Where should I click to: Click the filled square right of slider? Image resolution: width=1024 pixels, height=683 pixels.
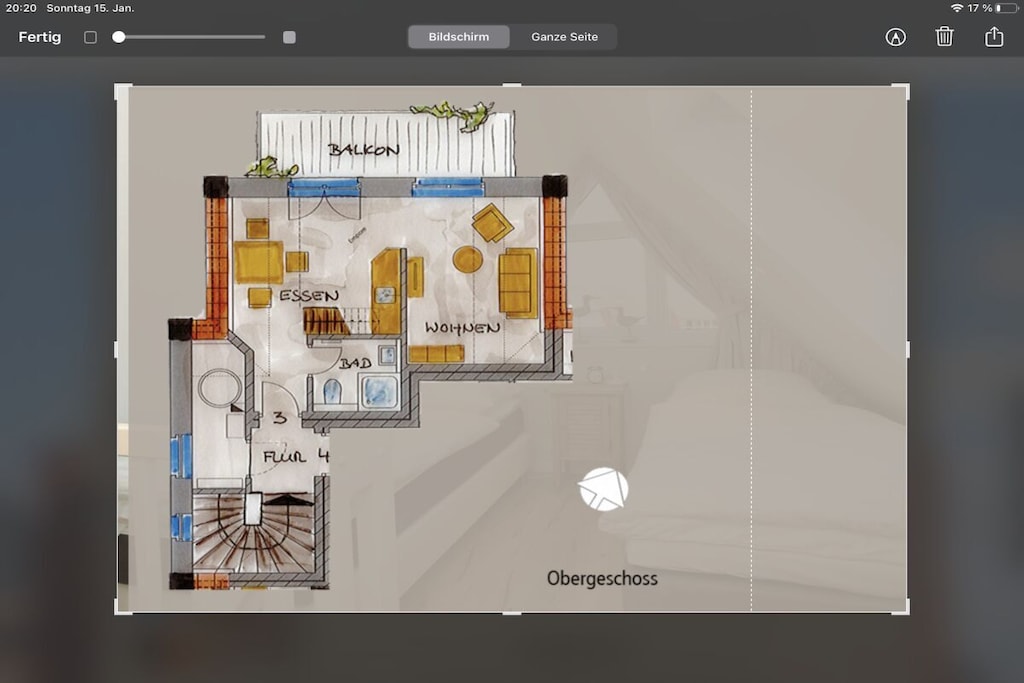click(x=289, y=37)
